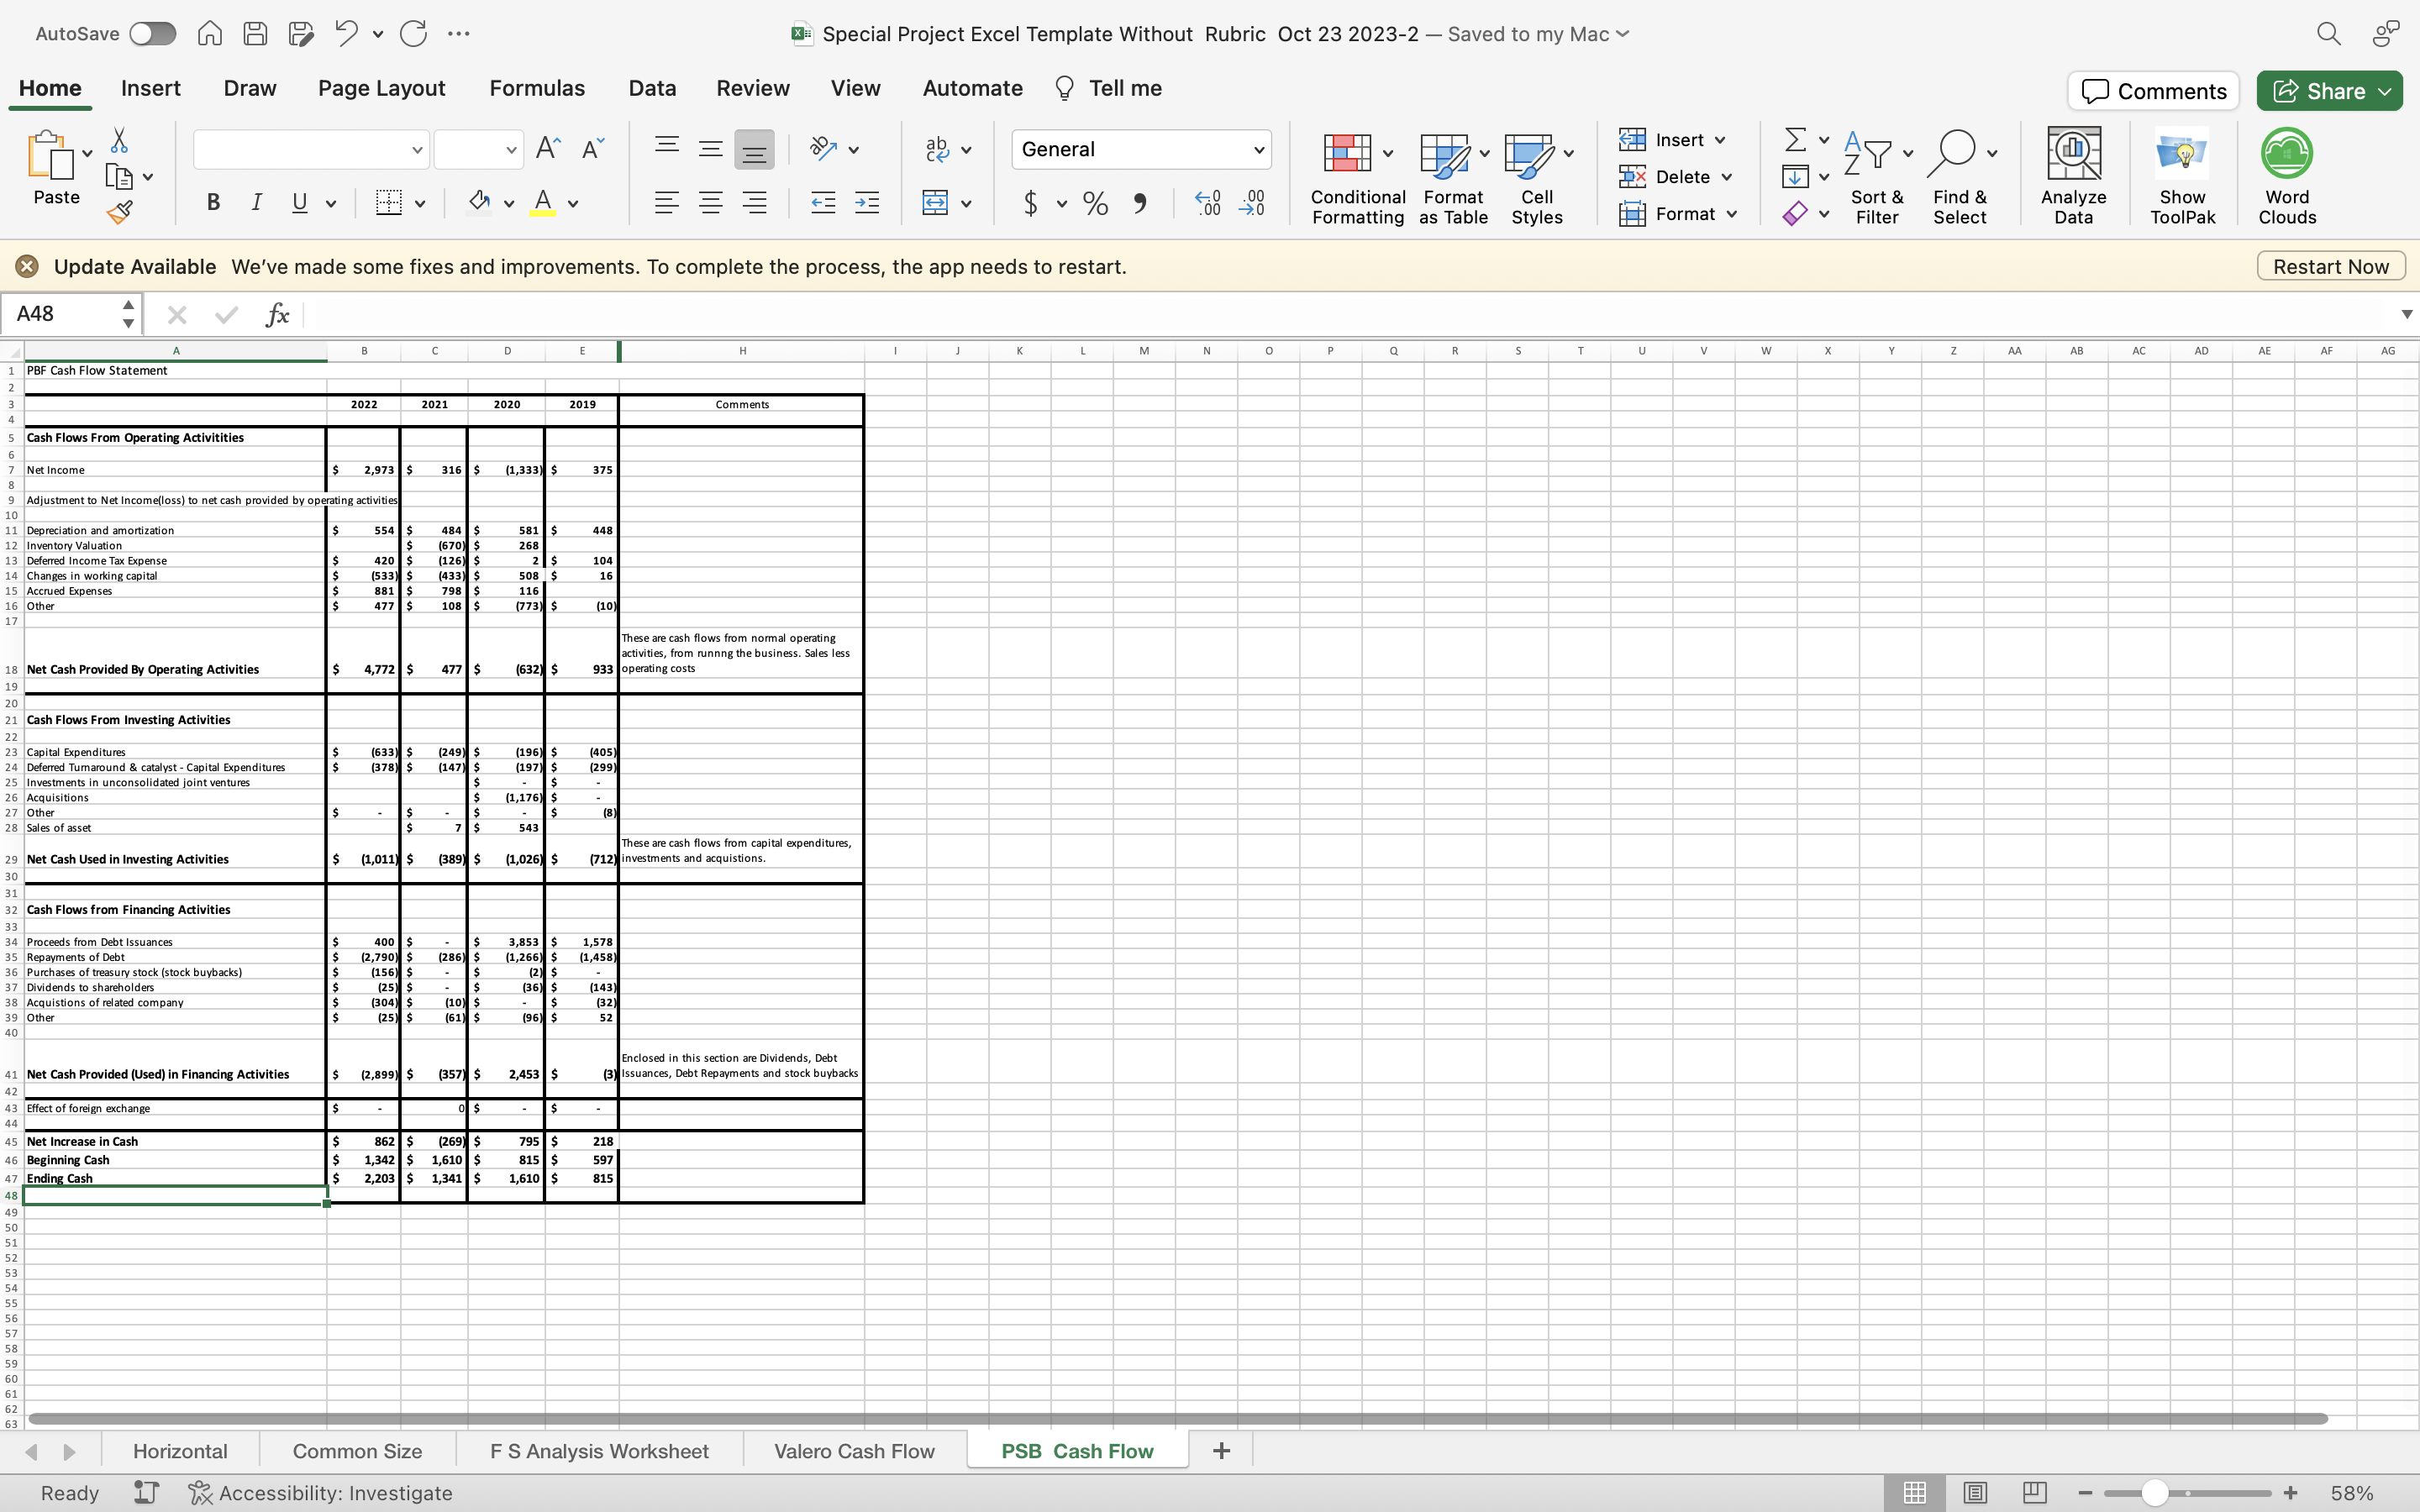Screen dimensions: 2420x1512
Task: Expand the formula bar chevron
Action: tap(2406, 314)
